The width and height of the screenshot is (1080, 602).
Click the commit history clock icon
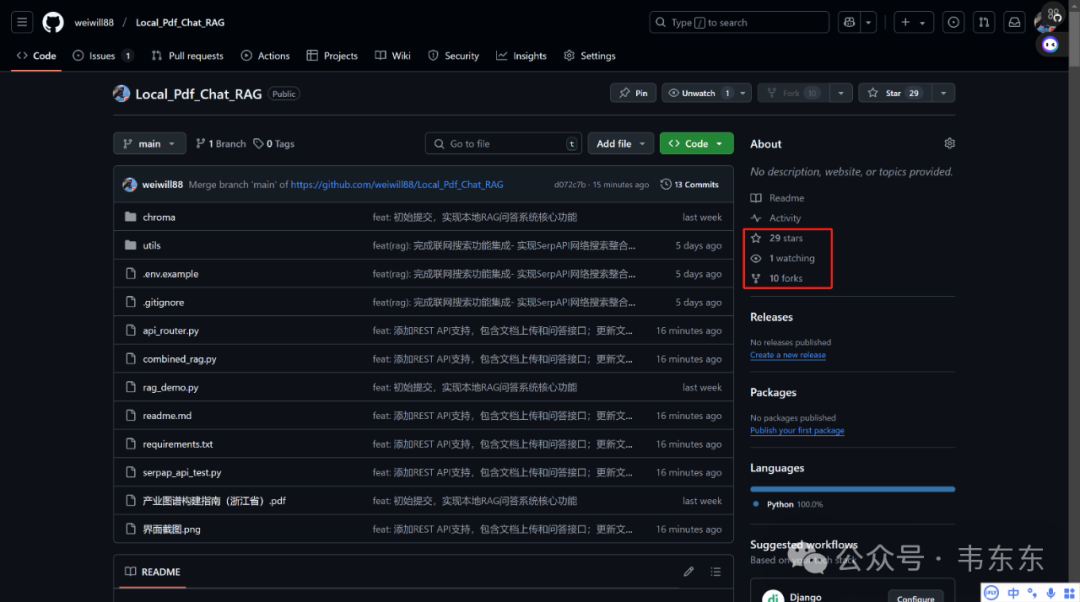[x=665, y=184]
